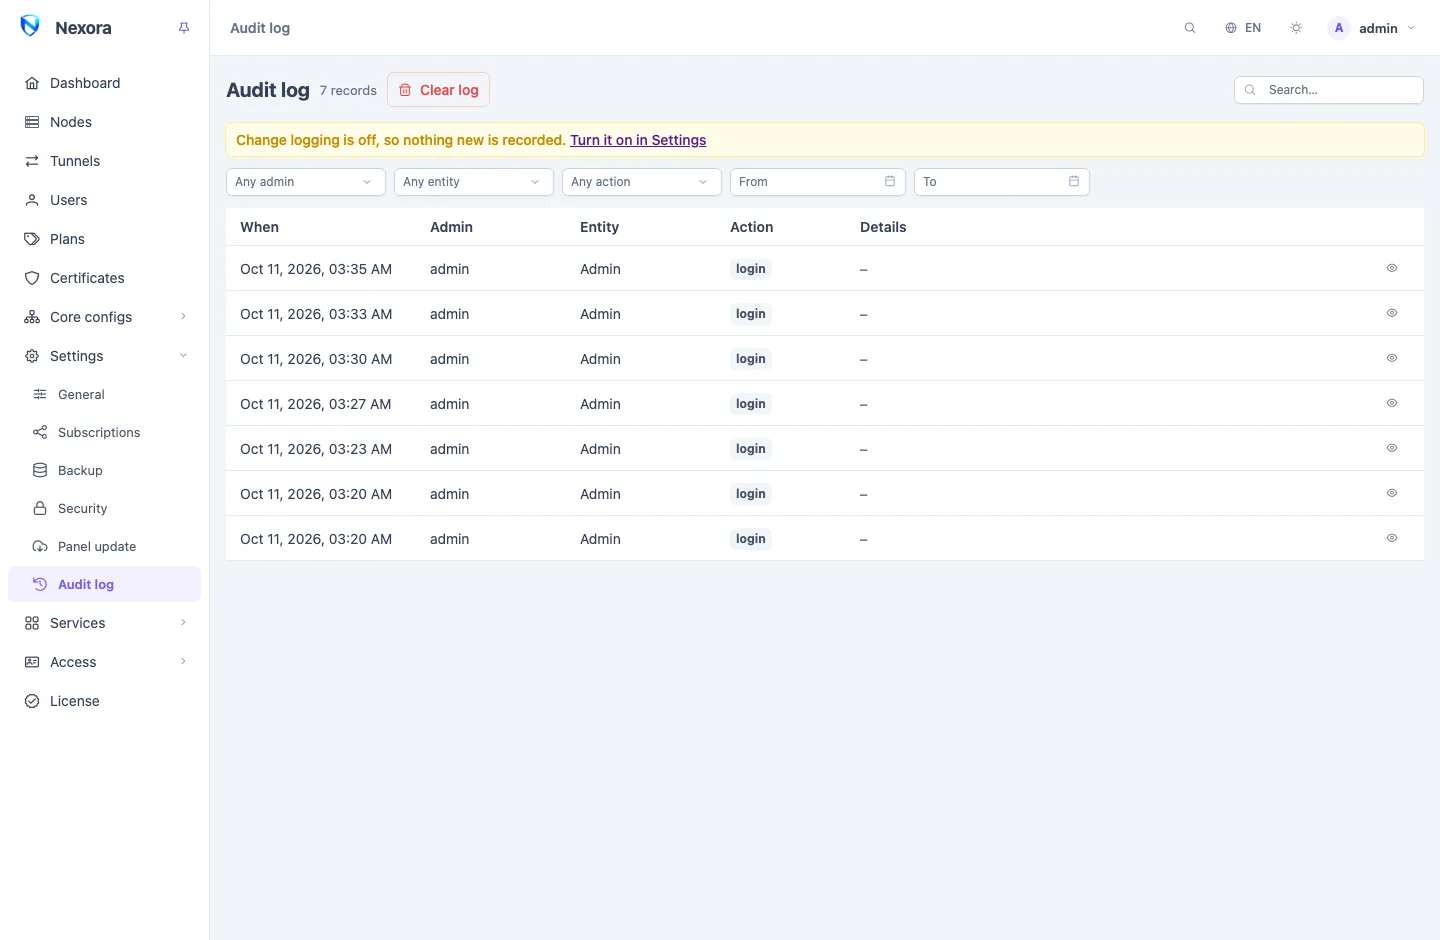
Task: Click the login badge in the 03:35 AM row
Action: tap(751, 269)
